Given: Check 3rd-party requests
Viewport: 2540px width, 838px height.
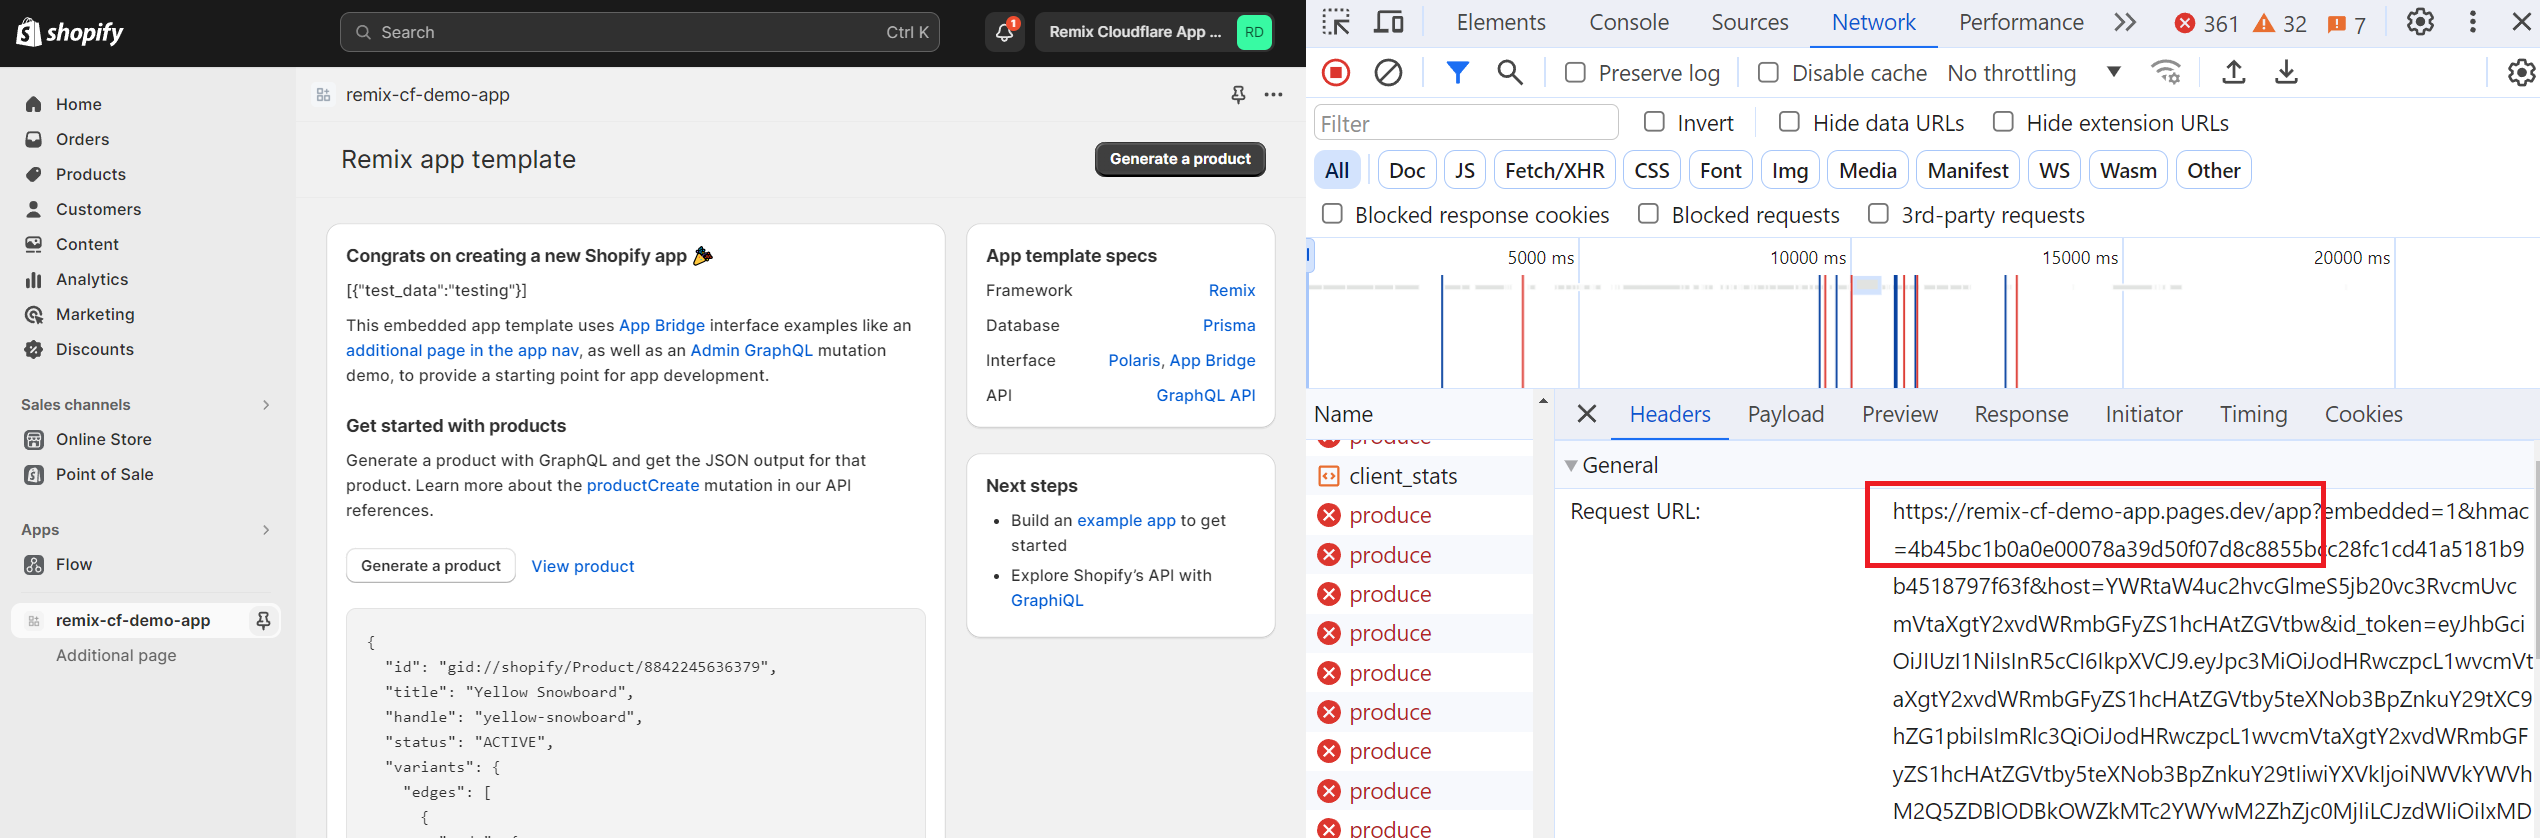Looking at the screenshot, I should (x=1878, y=214).
